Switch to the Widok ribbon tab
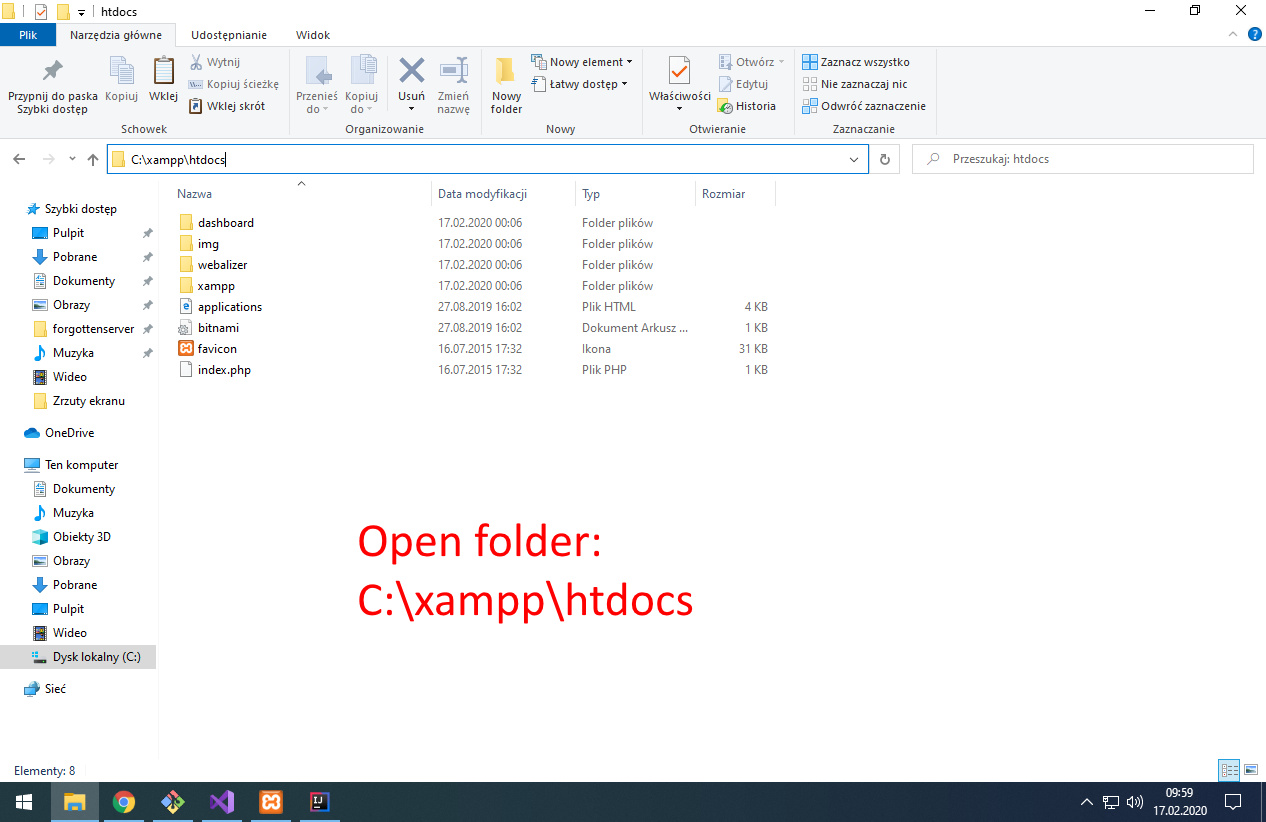This screenshot has width=1266, height=822. (x=312, y=35)
